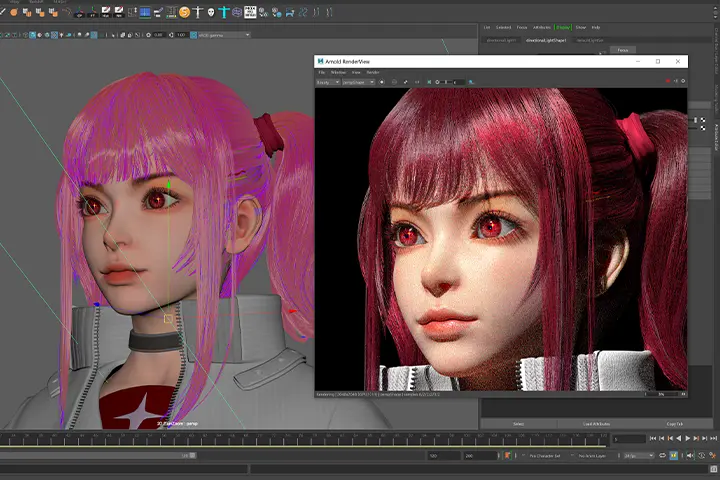Click the Focus button in Attribute Editor
The image size is (720, 480).
tap(623, 50)
